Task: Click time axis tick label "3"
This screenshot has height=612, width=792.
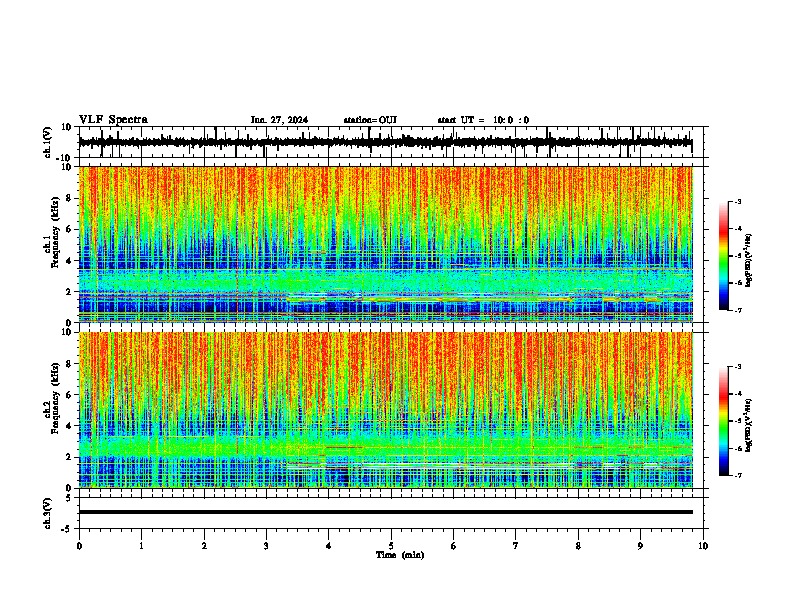Action: tap(266, 546)
